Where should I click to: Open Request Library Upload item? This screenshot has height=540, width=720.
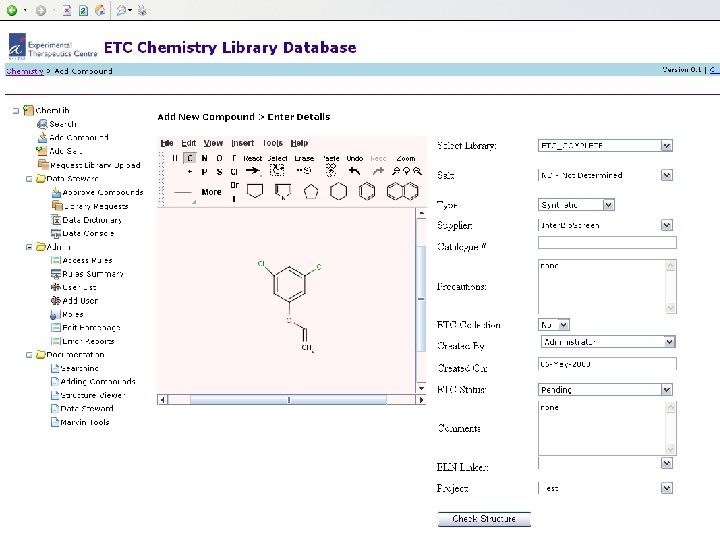click(x=95, y=165)
